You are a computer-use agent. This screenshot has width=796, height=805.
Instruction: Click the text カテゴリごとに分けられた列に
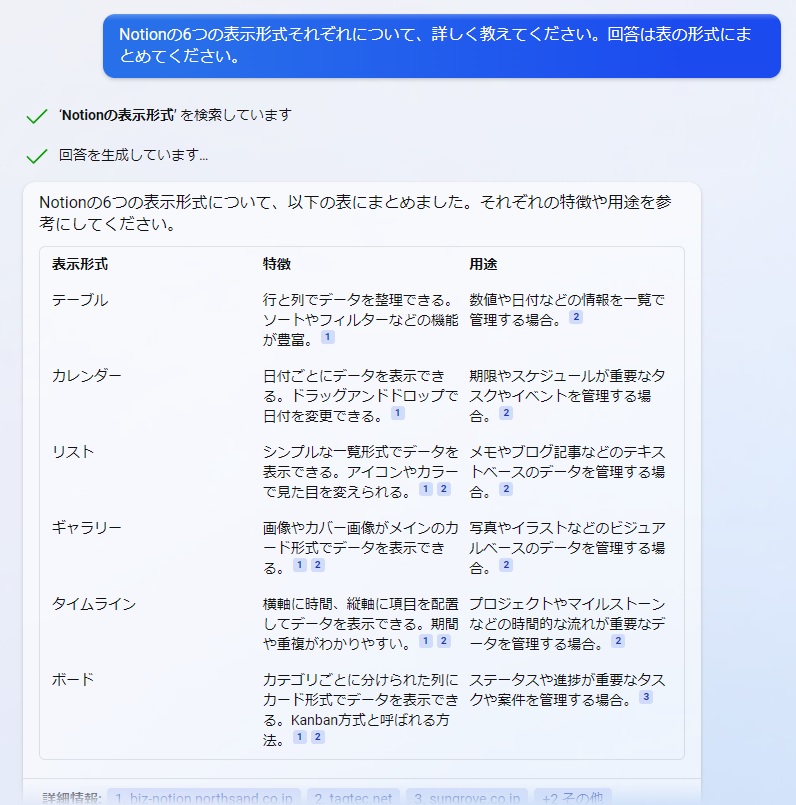(x=361, y=680)
